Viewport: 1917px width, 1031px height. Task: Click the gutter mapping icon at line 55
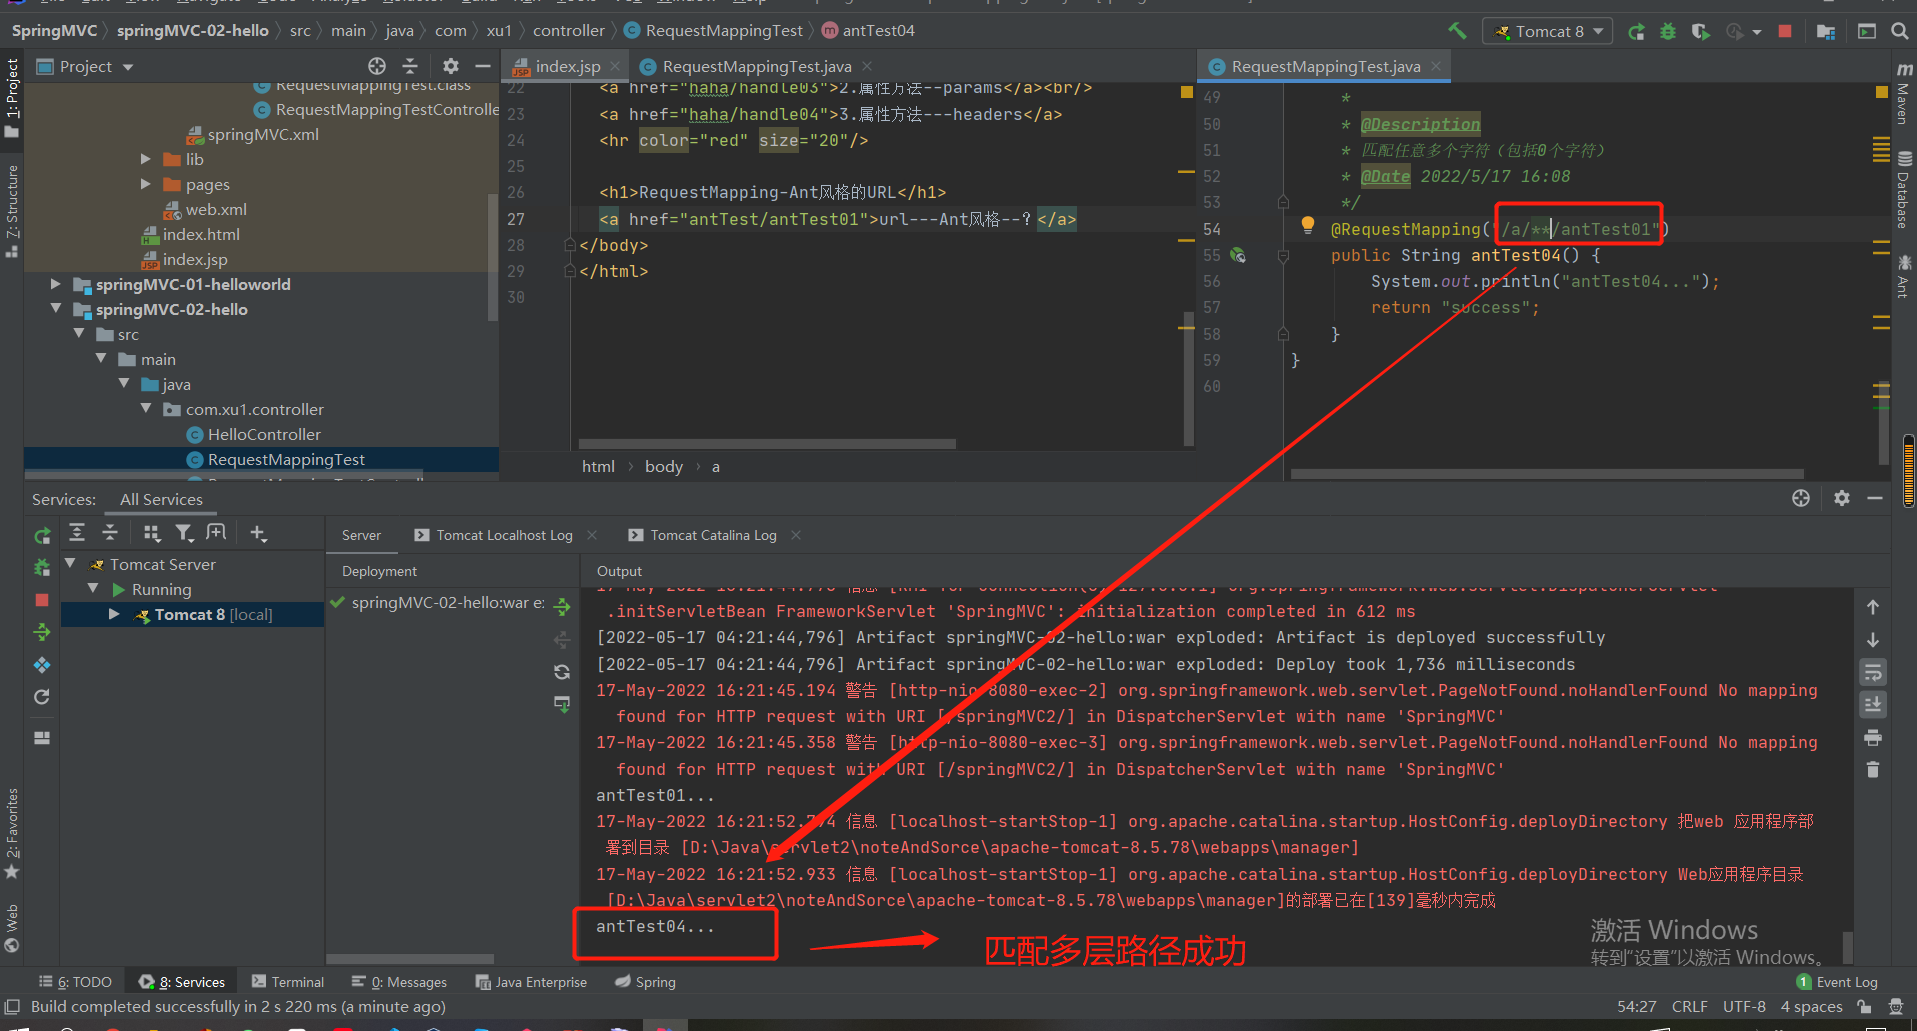pyautogui.click(x=1238, y=255)
